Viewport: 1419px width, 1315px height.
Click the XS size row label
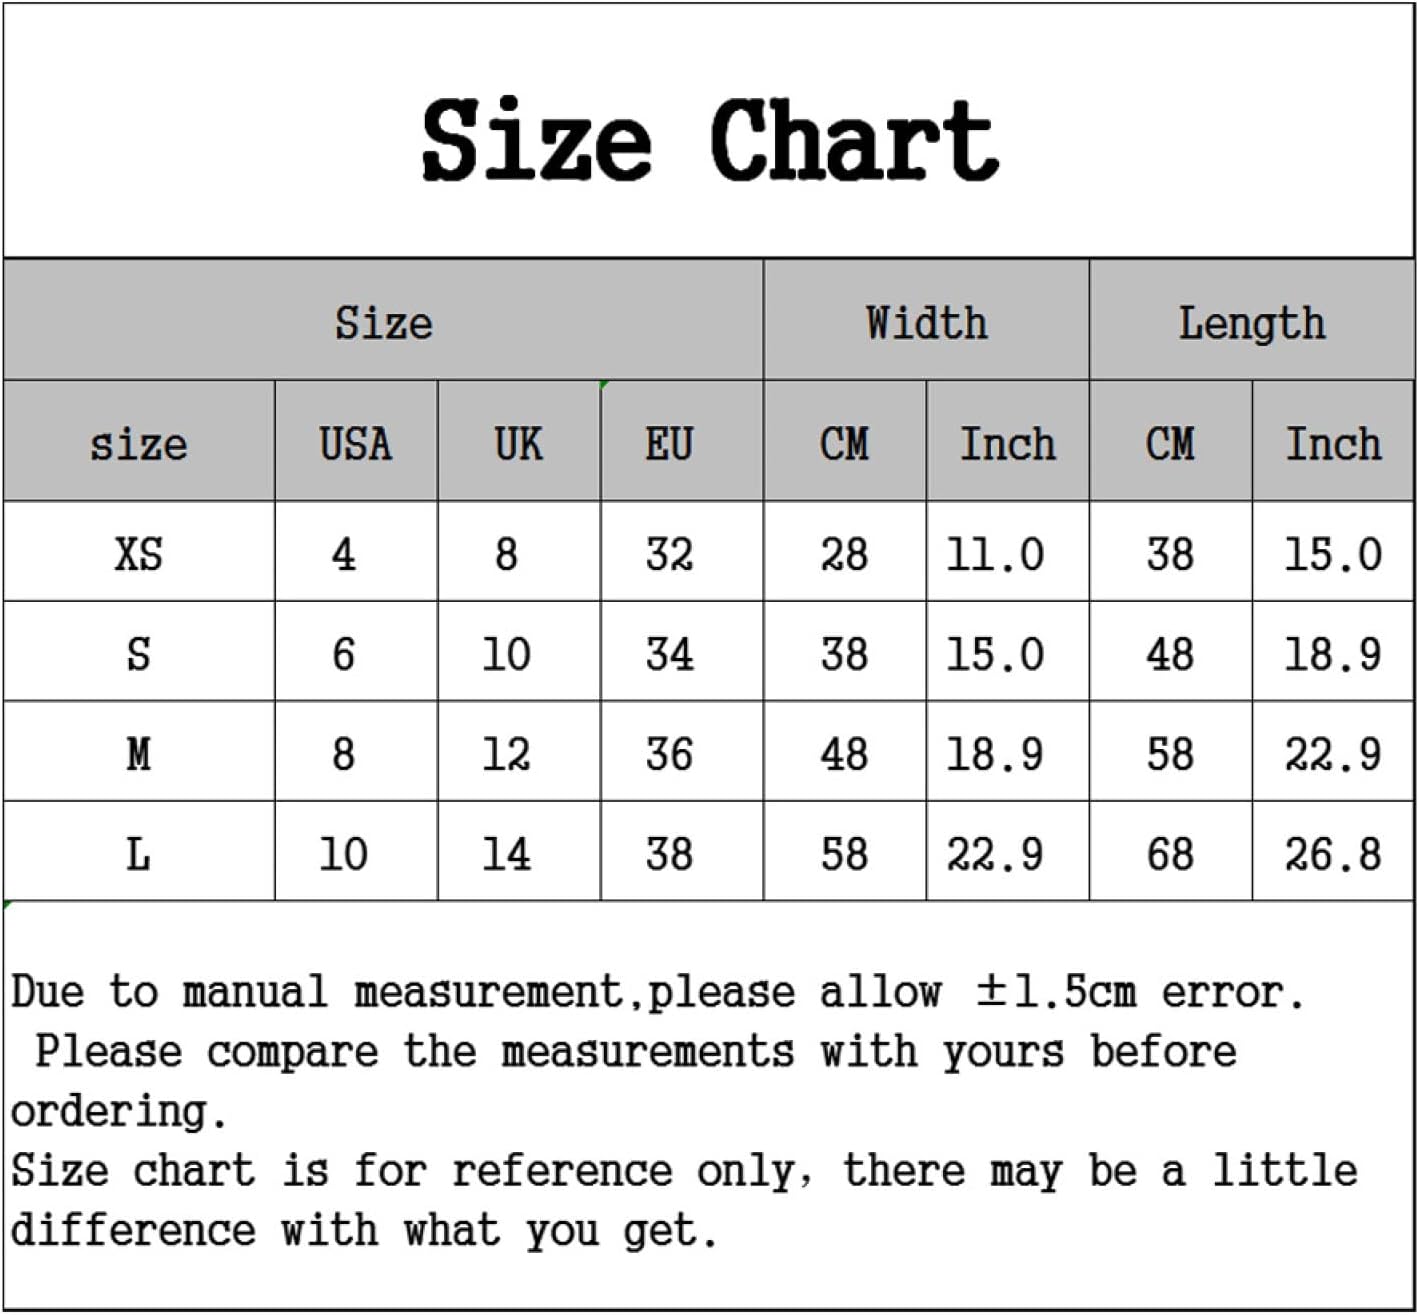click(138, 553)
